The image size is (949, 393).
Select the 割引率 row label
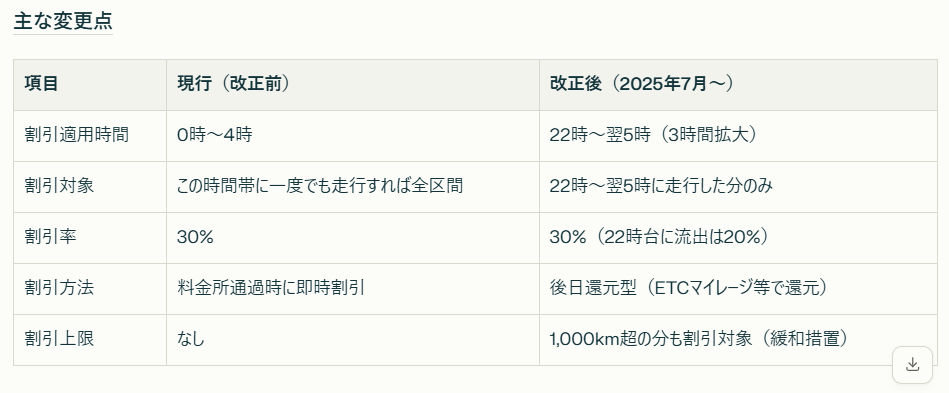coord(51,236)
